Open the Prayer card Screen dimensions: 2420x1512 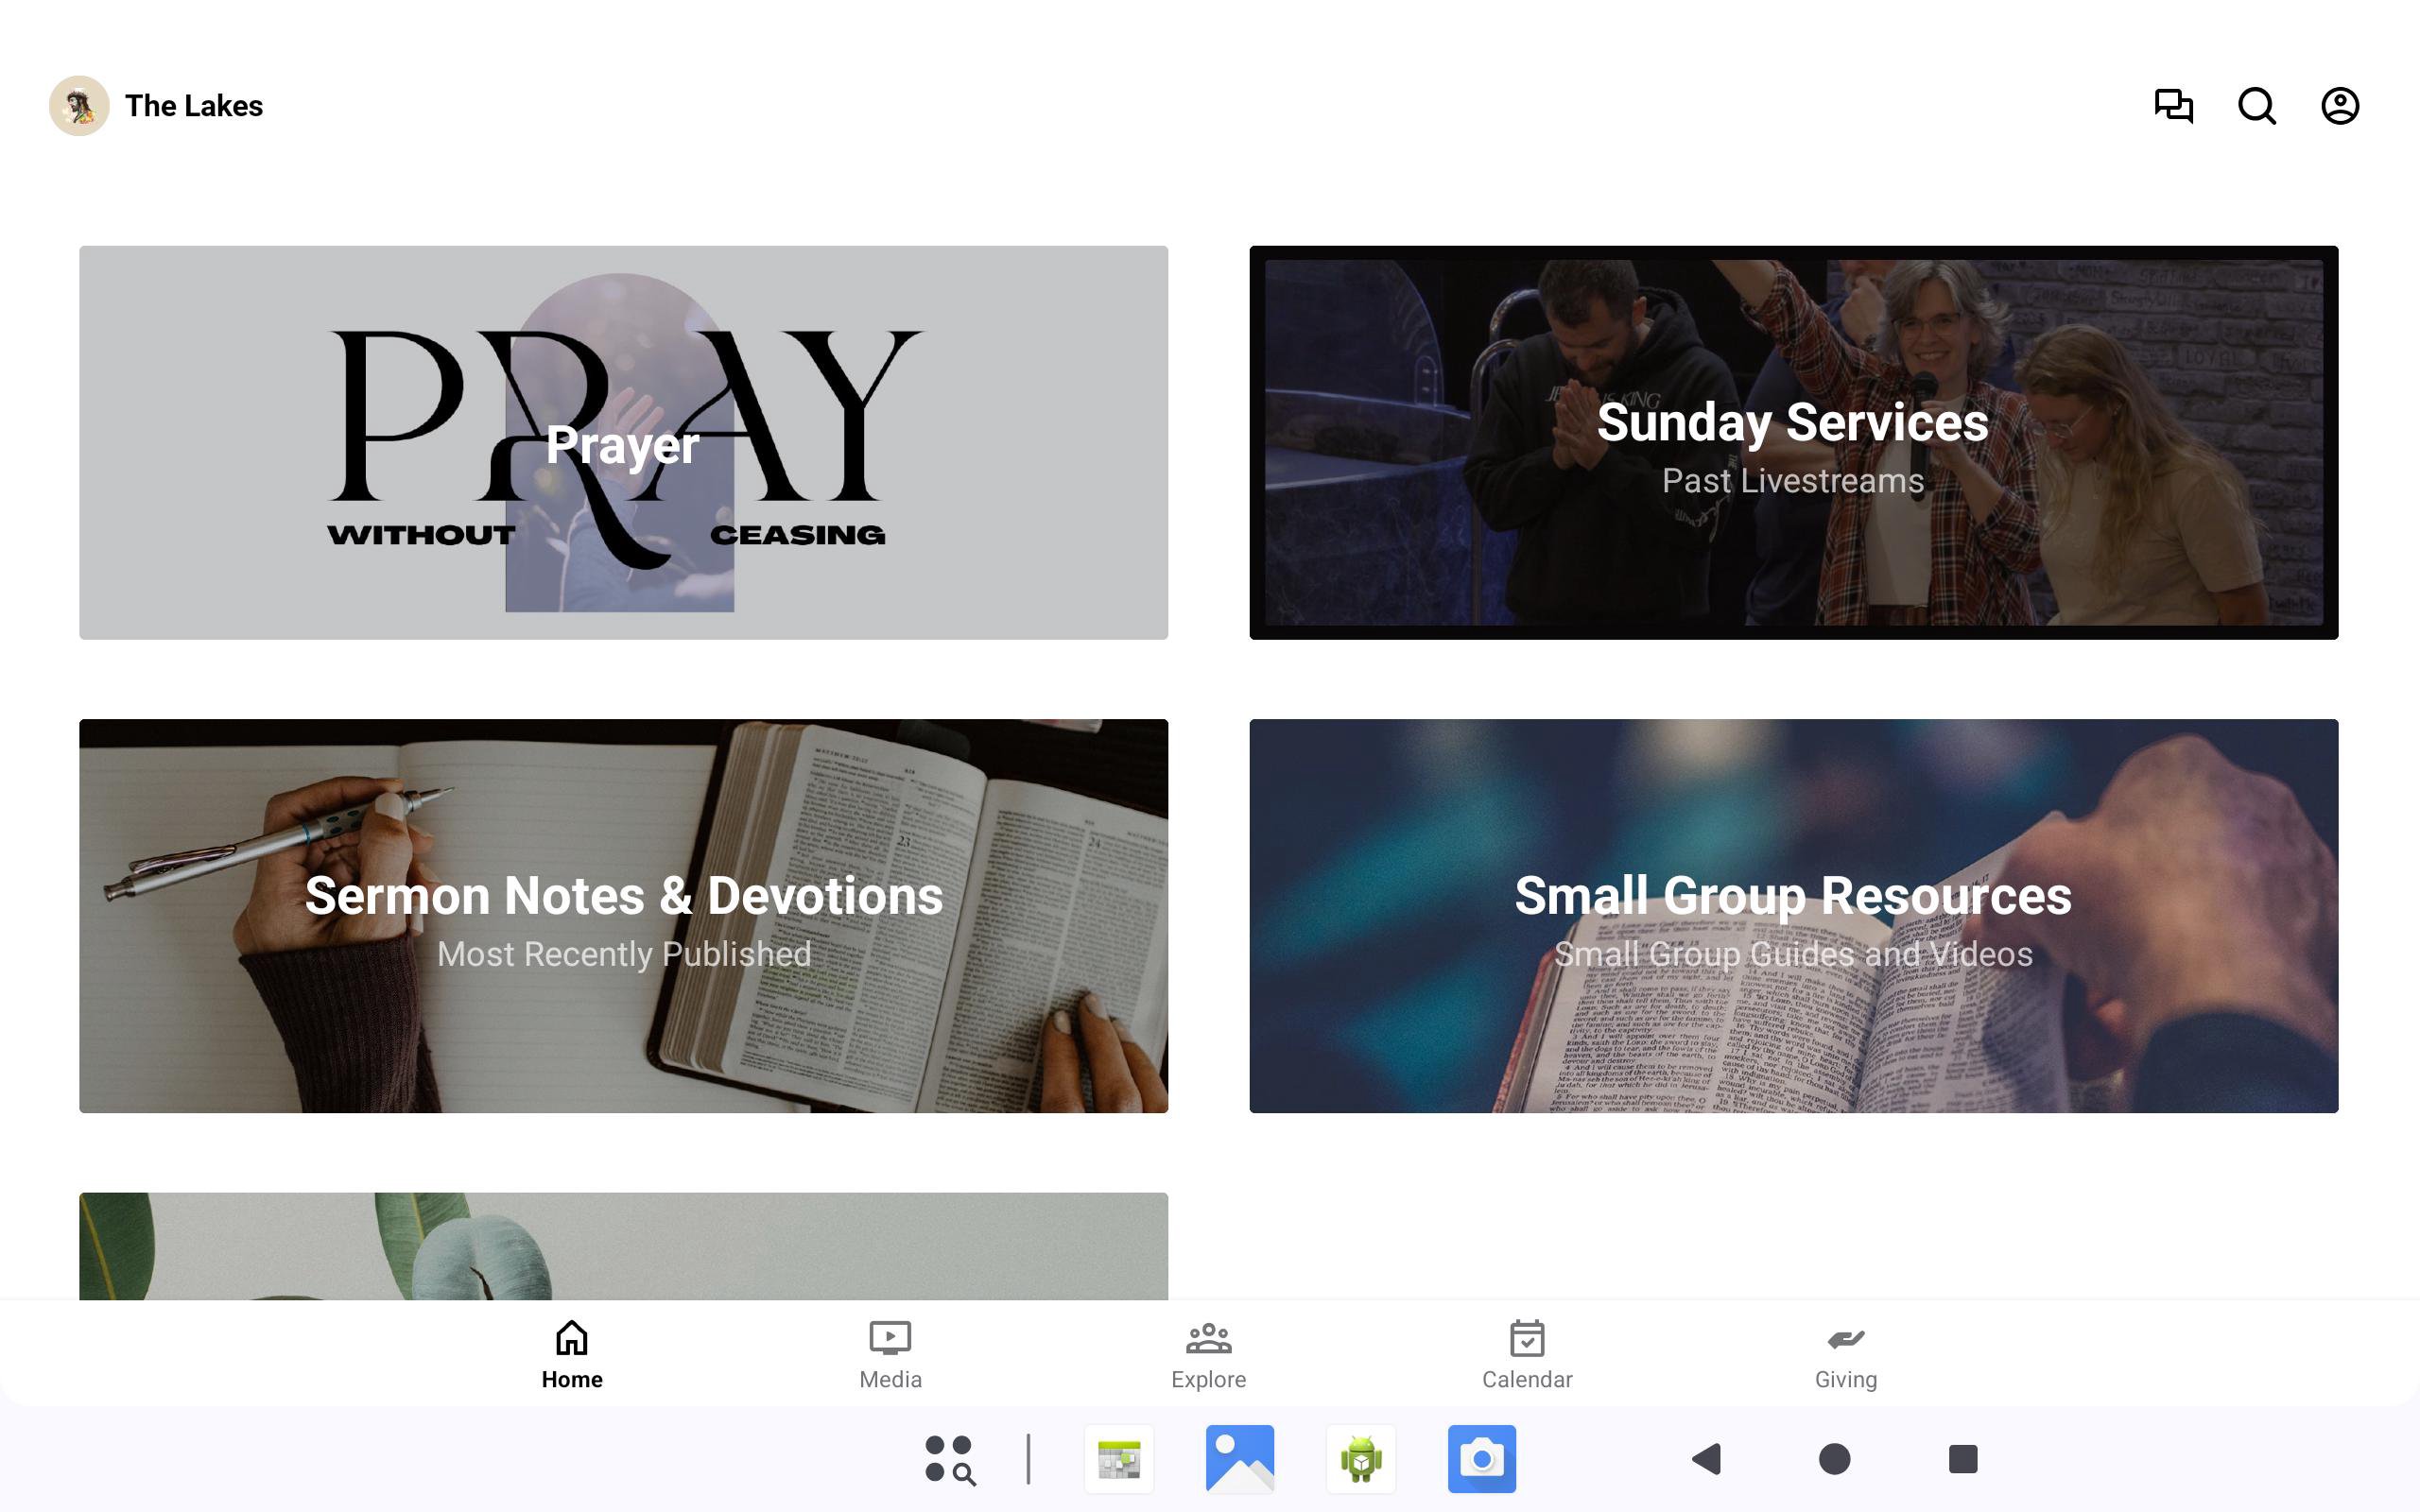[x=623, y=442]
